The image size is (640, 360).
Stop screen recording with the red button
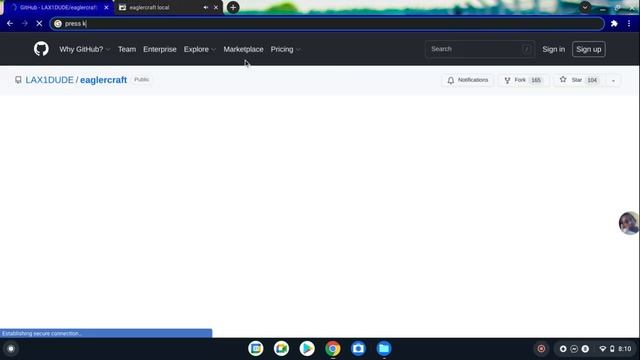click(541, 349)
